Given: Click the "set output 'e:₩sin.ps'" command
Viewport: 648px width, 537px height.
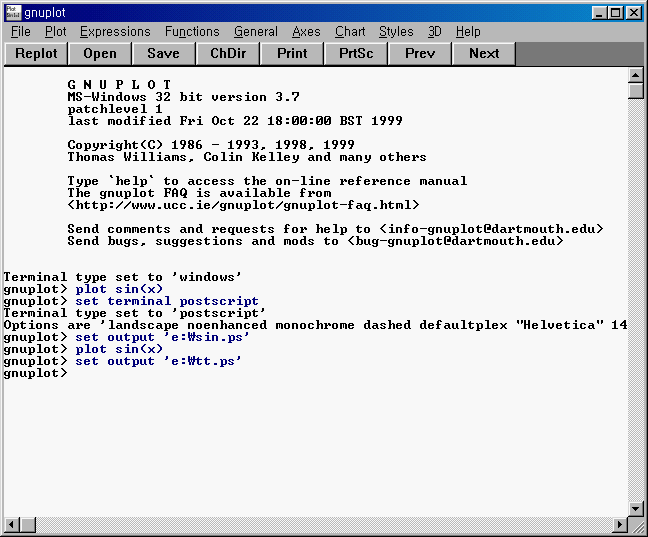Looking at the screenshot, I should 162,337.
